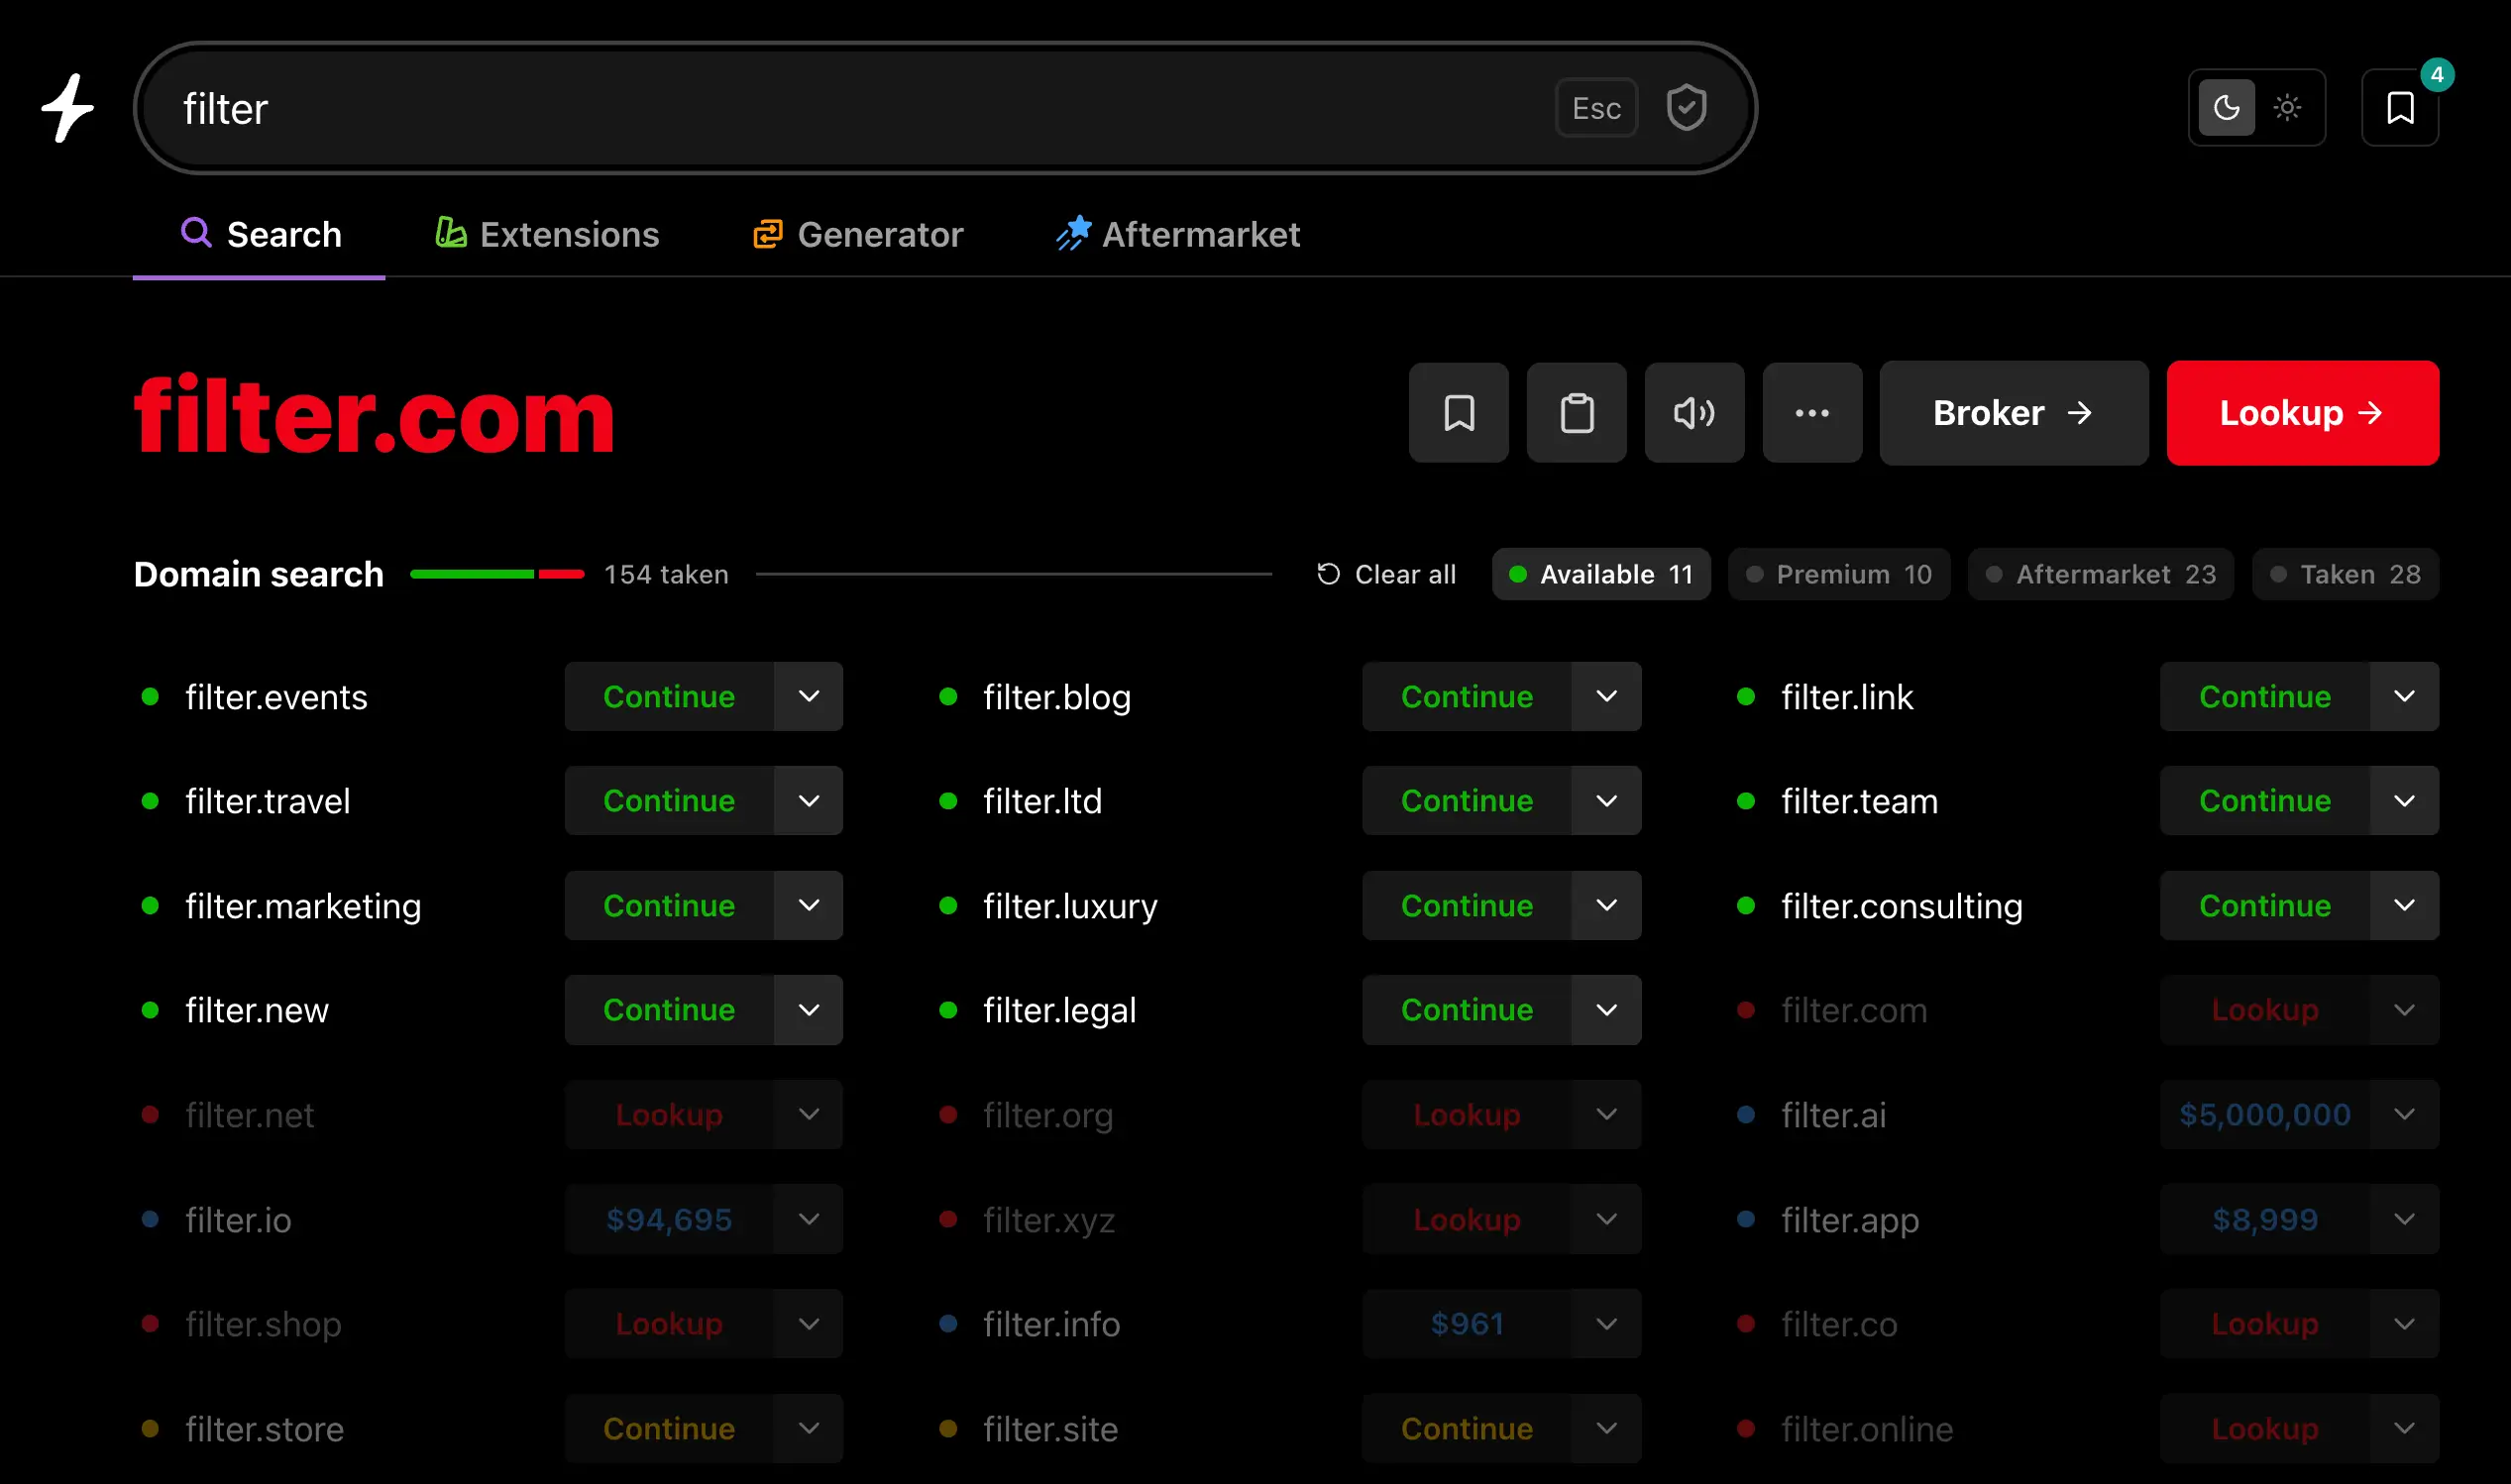Viewport: 2511px width, 1484px height.
Task: Play pronunciation with the speaker icon
Action: (x=1694, y=413)
